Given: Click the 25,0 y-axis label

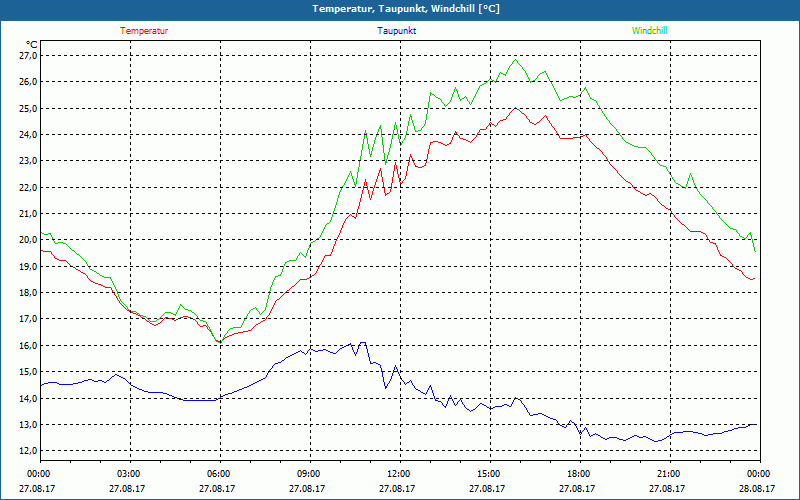Looking at the screenshot, I should (x=29, y=109).
